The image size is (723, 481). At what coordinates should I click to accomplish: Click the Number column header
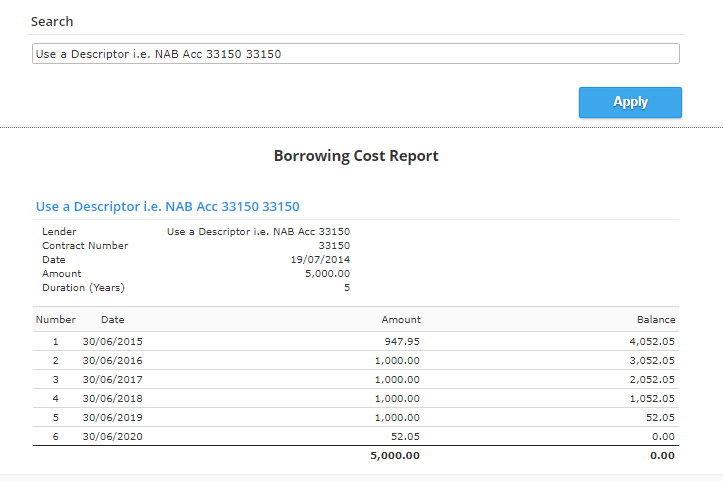[56, 319]
